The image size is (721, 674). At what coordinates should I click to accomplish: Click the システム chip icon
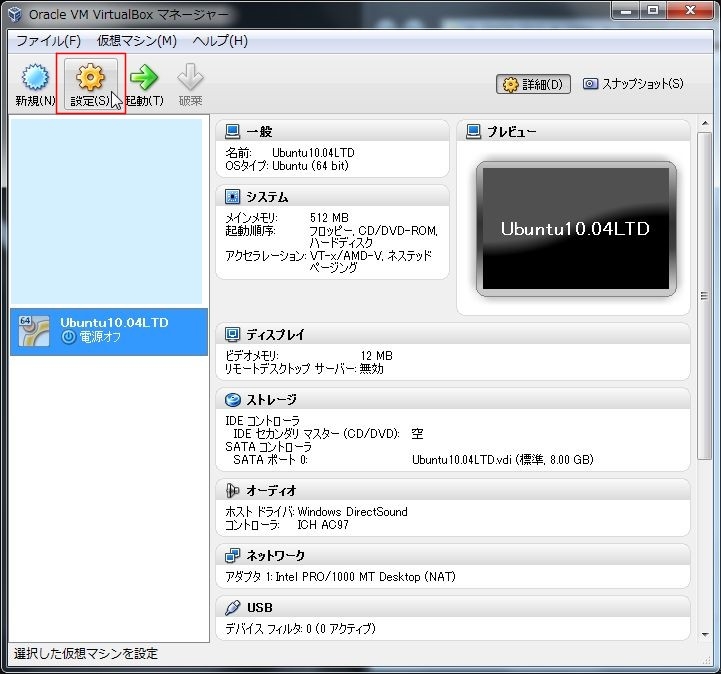click(232, 197)
